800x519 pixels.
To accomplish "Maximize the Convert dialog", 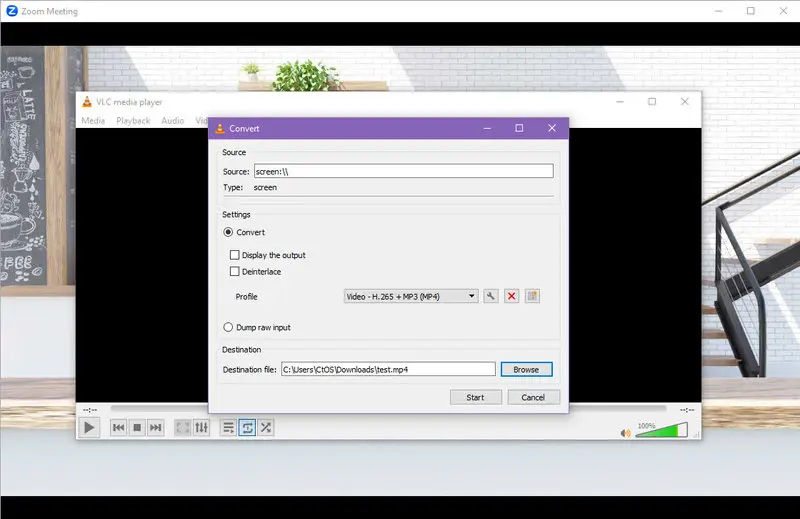I will click(x=519, y=128).
